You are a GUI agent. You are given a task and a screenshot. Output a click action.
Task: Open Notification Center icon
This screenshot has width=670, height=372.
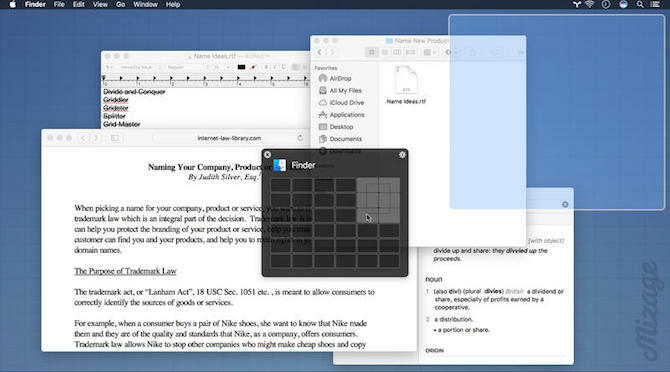click(655, 4)
